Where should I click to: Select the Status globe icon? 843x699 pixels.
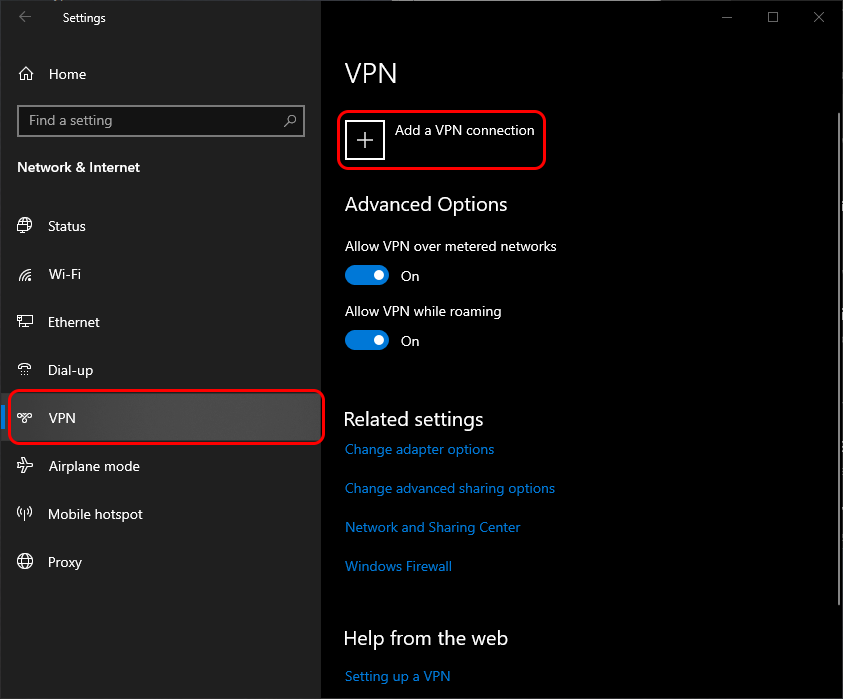pos(26,226)
